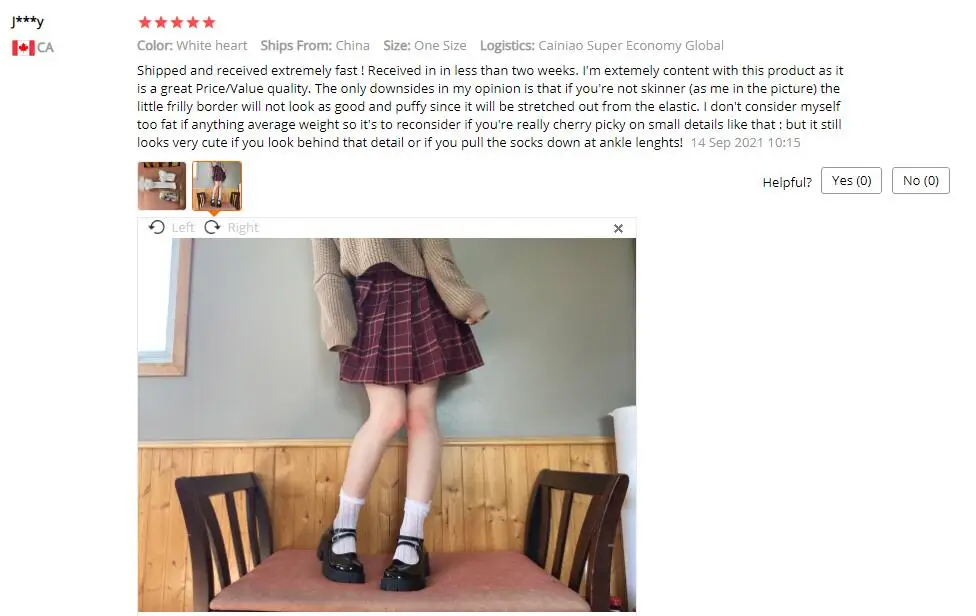976x616 pixels.
Task: Click the Canadian flag icon
Action: coord(23,47)
